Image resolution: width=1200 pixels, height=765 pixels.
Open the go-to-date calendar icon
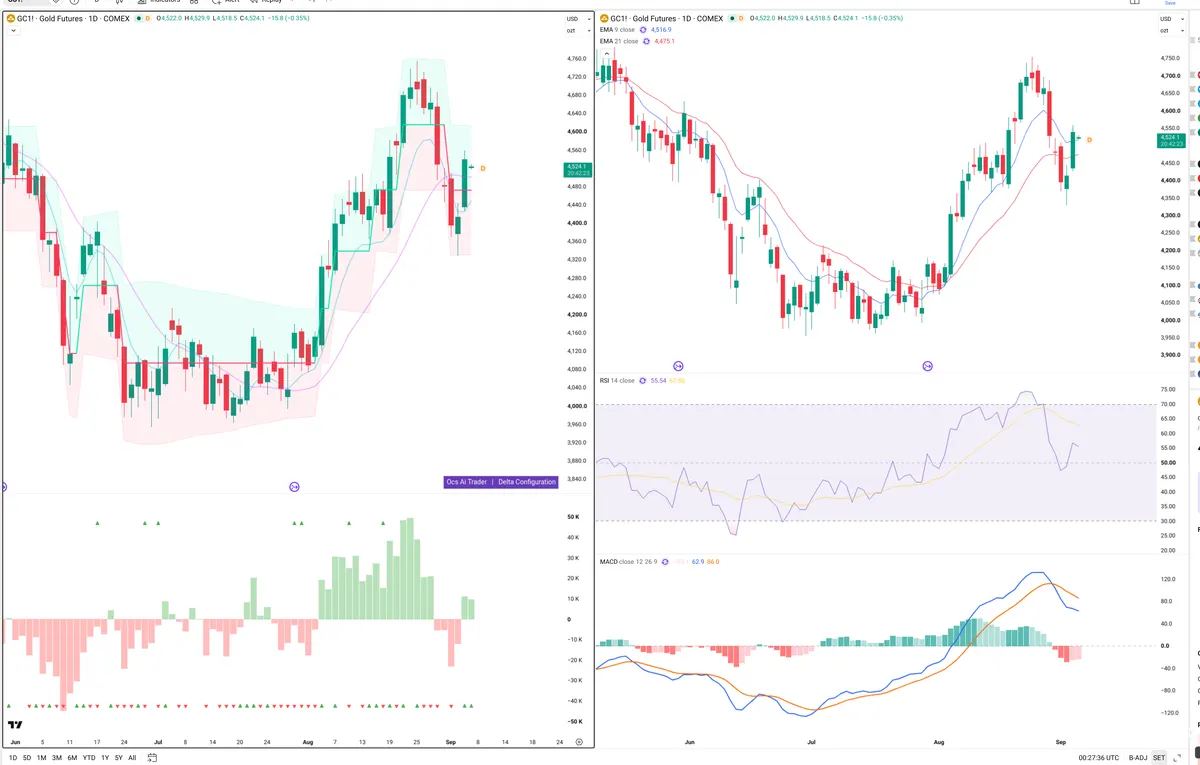click(151, 758)
